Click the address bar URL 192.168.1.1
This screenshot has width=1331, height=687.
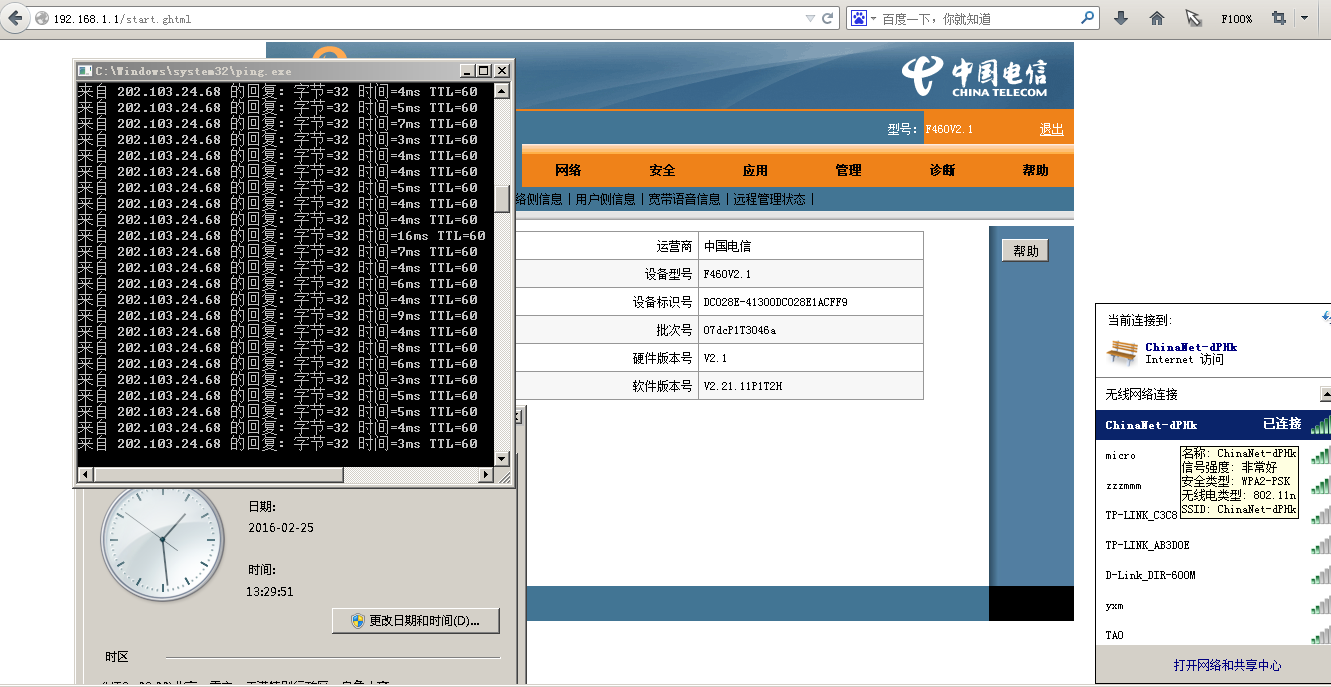[122, 19]
